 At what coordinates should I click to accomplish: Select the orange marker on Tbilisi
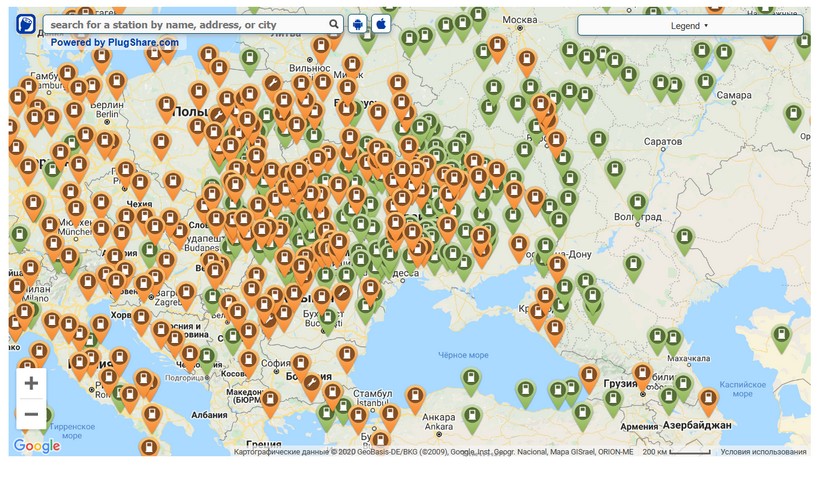(x=642, y=376)
